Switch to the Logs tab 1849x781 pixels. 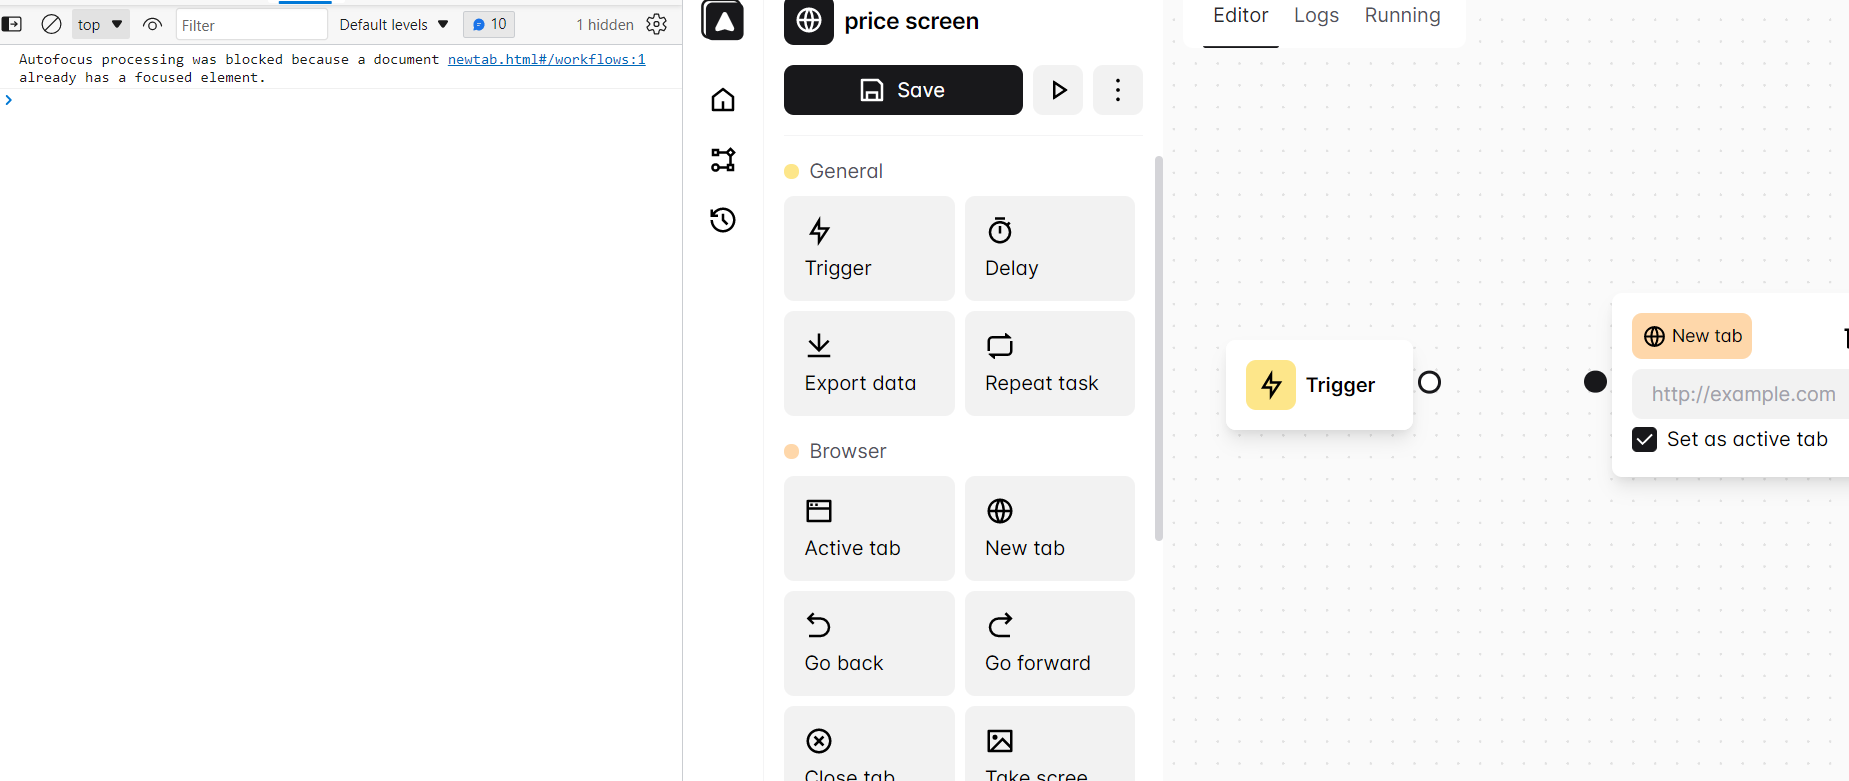1315,15
